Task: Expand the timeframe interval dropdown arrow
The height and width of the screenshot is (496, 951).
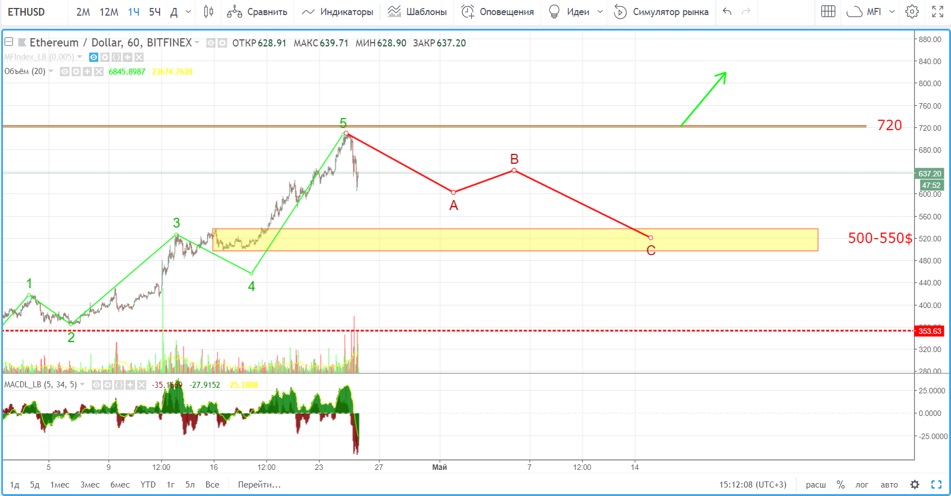Action: 189,12
